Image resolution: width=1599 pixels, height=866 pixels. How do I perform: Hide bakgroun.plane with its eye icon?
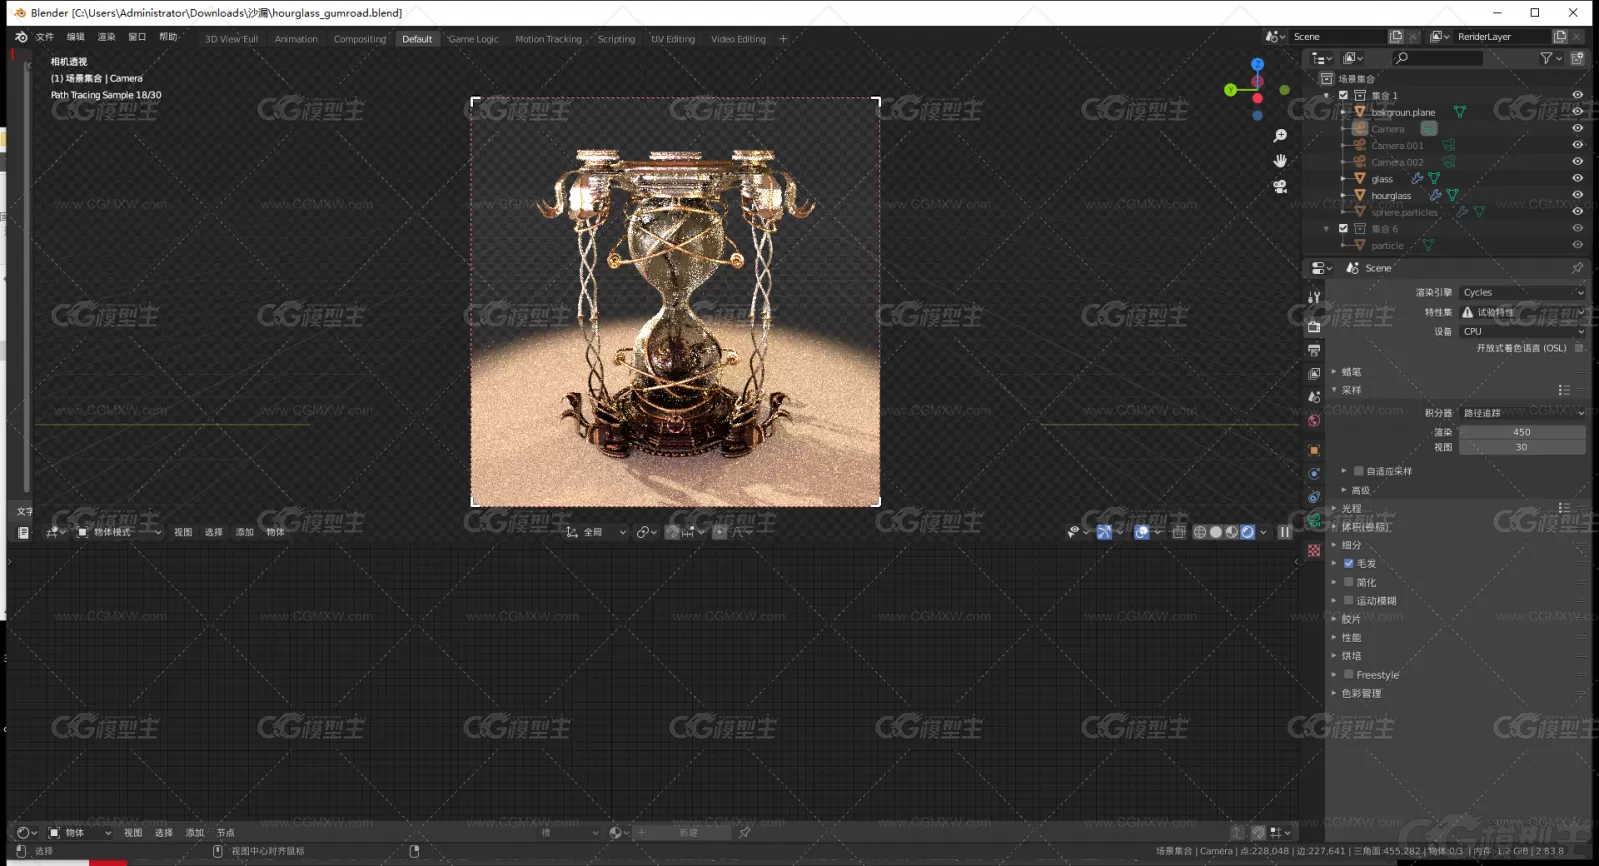[x=1577, y=112]
